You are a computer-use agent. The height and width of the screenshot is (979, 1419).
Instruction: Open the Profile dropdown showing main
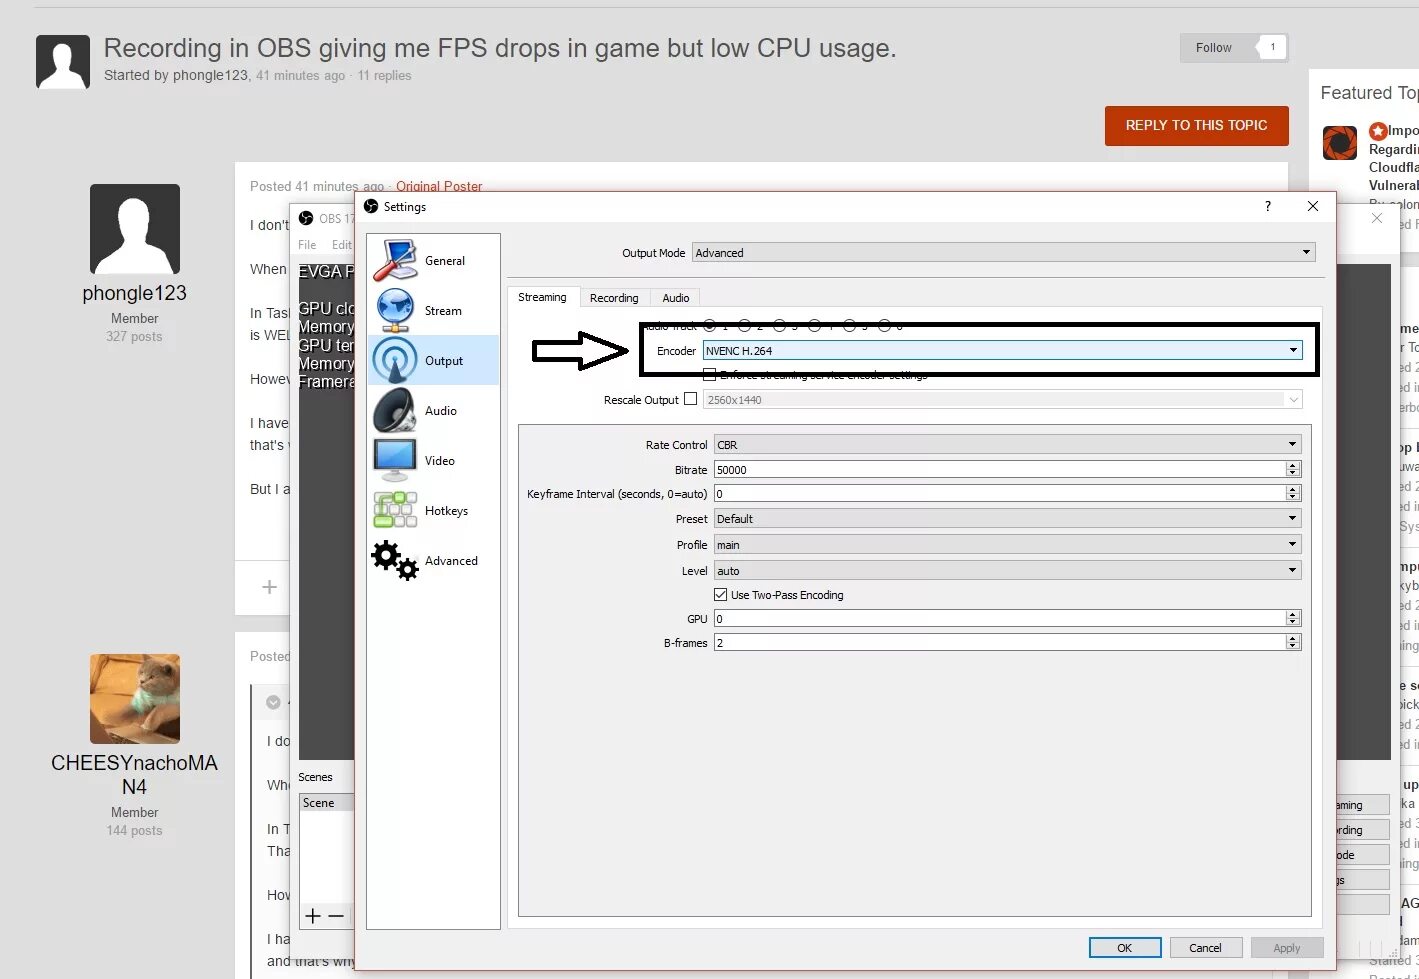click(x=1007, y=545)
